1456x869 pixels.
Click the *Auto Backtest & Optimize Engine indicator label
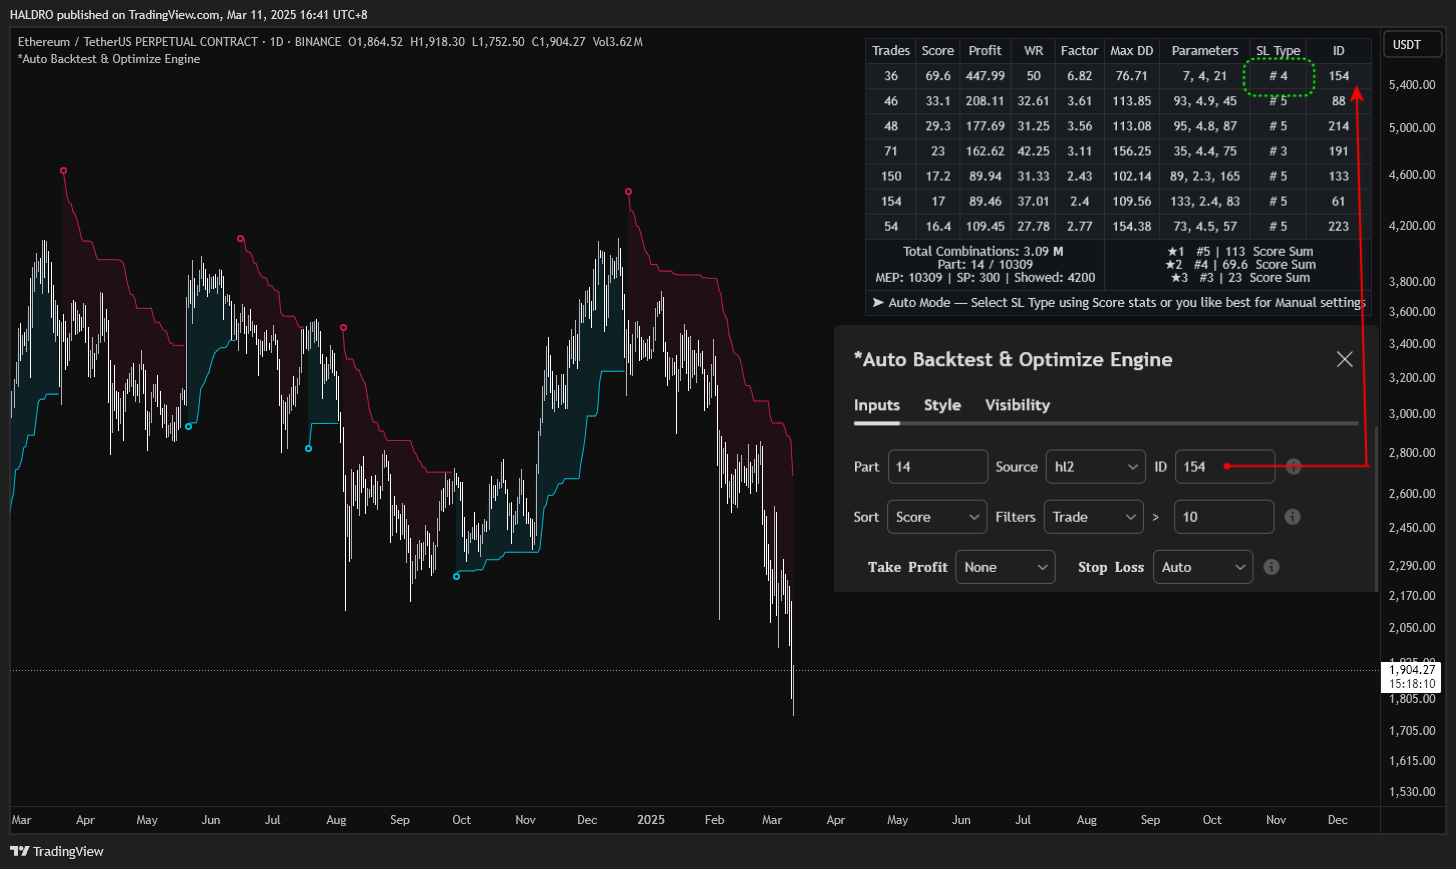pos(109,59)
